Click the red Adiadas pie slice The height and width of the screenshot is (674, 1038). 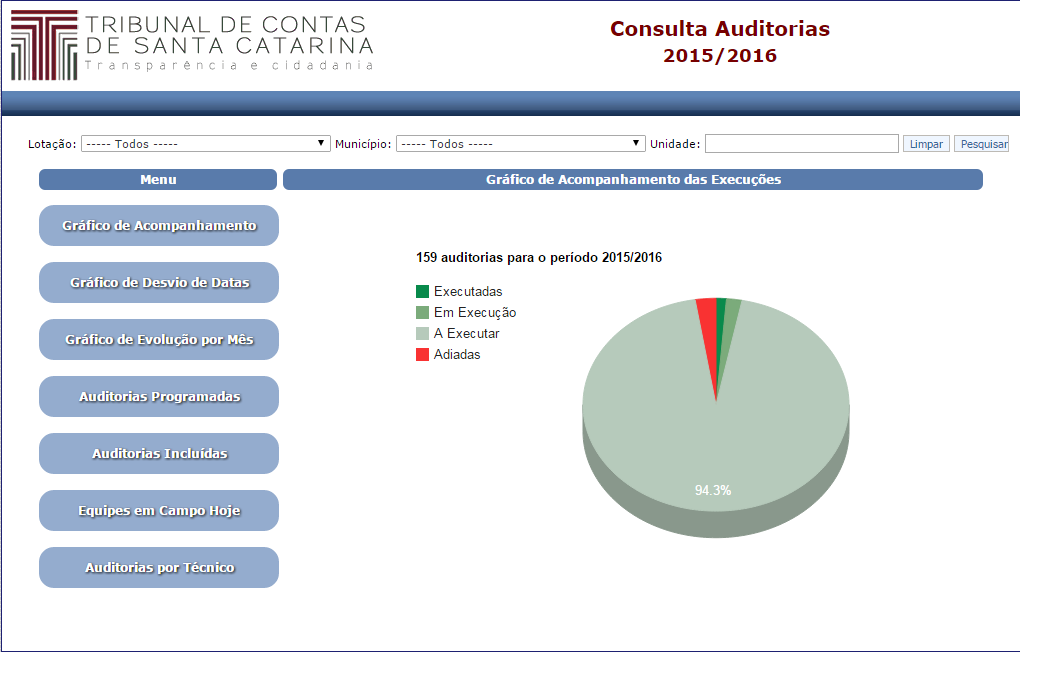[708, 331]
